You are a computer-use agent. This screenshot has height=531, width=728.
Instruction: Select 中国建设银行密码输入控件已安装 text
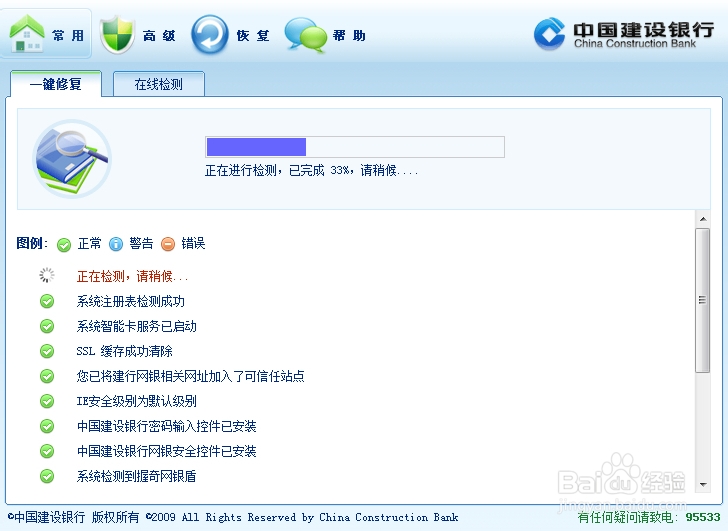167,427
